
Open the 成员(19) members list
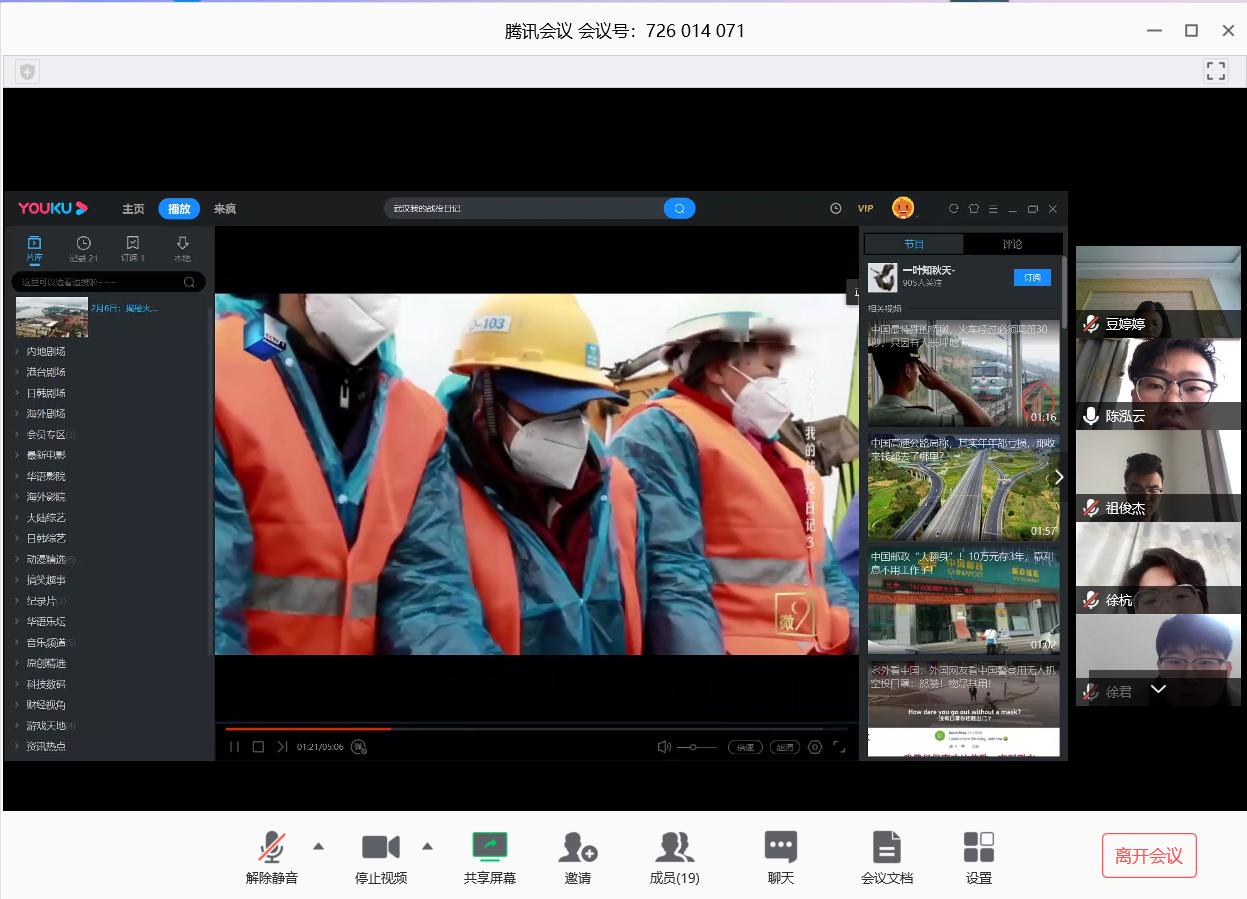click(x=674, y=848)
